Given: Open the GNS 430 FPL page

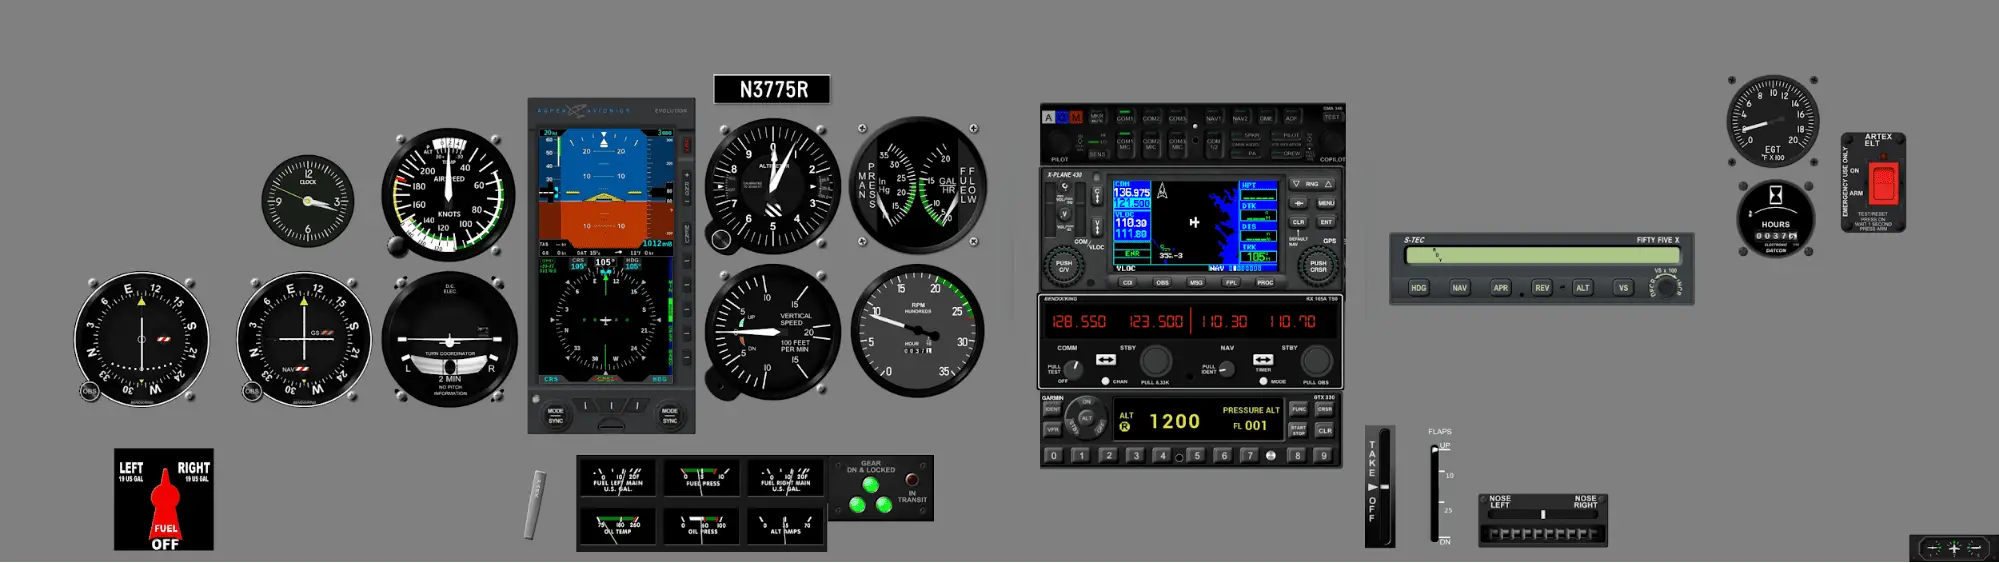Looking at the screenshot, I should 1231,282.
